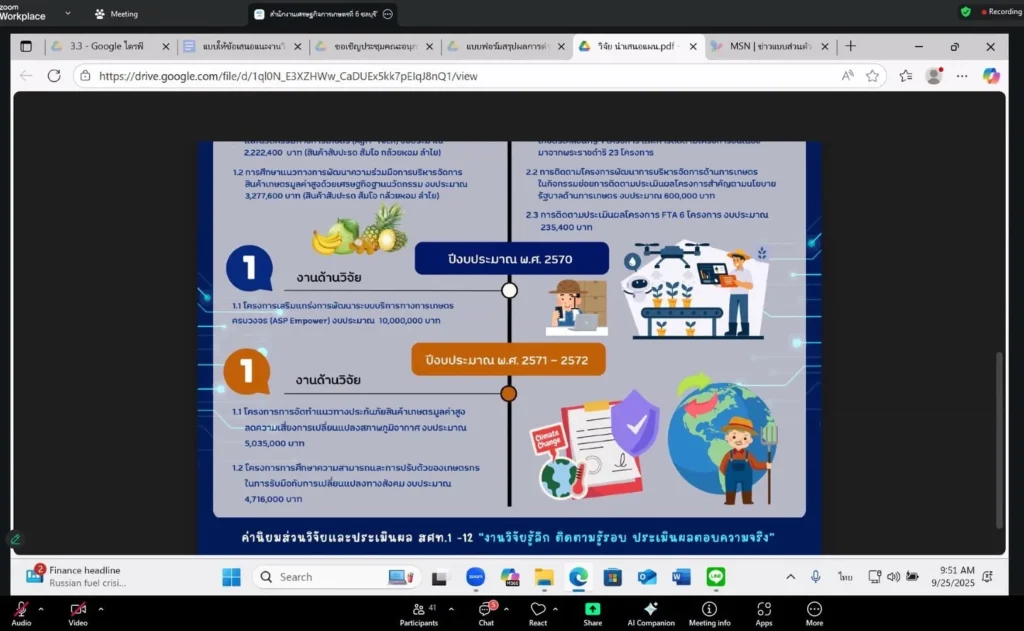Open the LINE app in taskbar
This screenshot has height=631, width=1024.
(x=715, y=577)
